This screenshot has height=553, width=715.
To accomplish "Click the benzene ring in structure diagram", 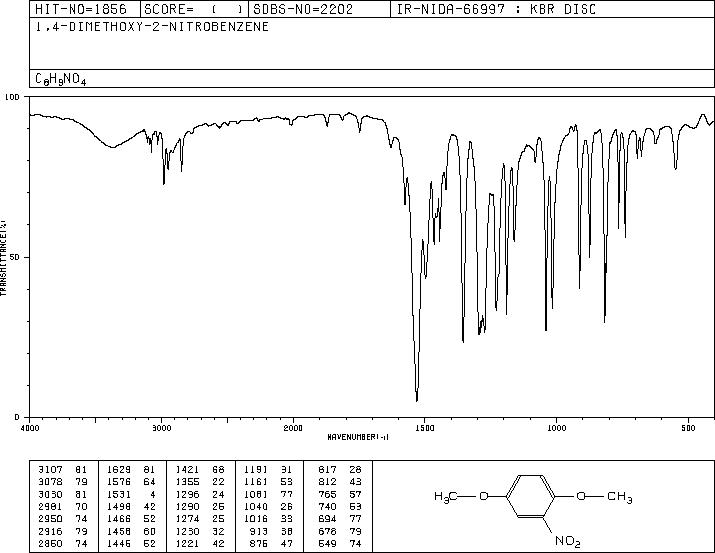I will [x=531, y=496].
